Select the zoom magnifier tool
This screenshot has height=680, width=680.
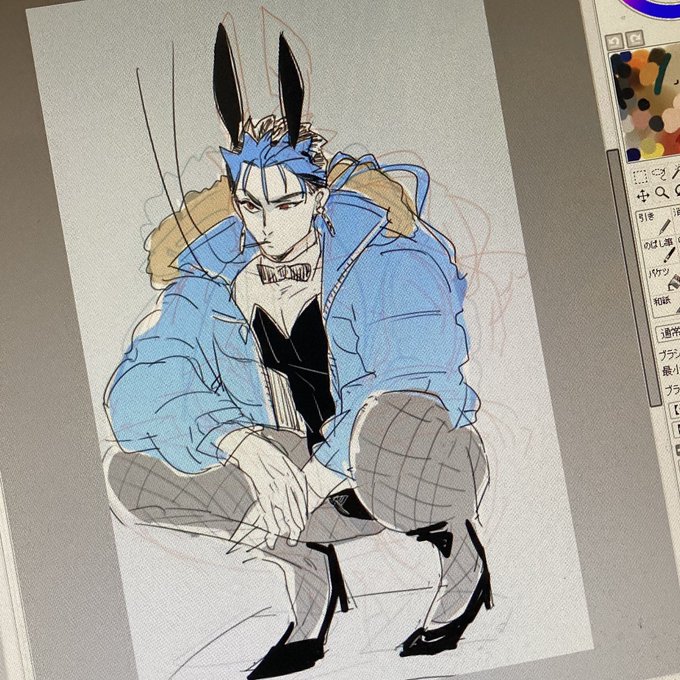[x=662, y=193]
